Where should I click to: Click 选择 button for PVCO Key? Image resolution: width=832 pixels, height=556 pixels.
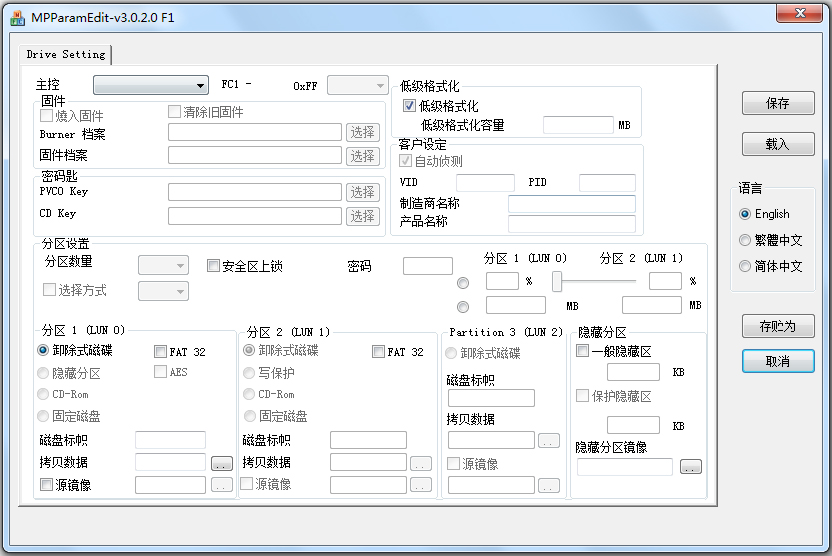pos(363,192)
